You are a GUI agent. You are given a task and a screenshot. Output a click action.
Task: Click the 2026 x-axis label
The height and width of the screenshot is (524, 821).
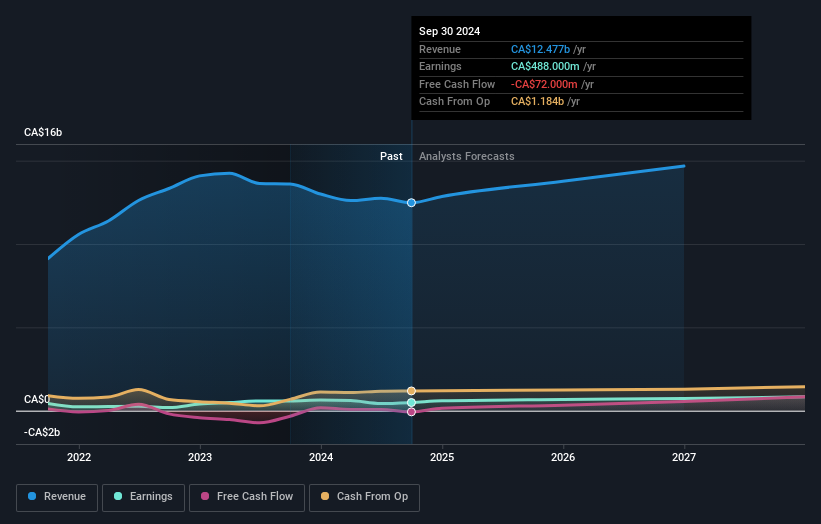coord(563,458)
